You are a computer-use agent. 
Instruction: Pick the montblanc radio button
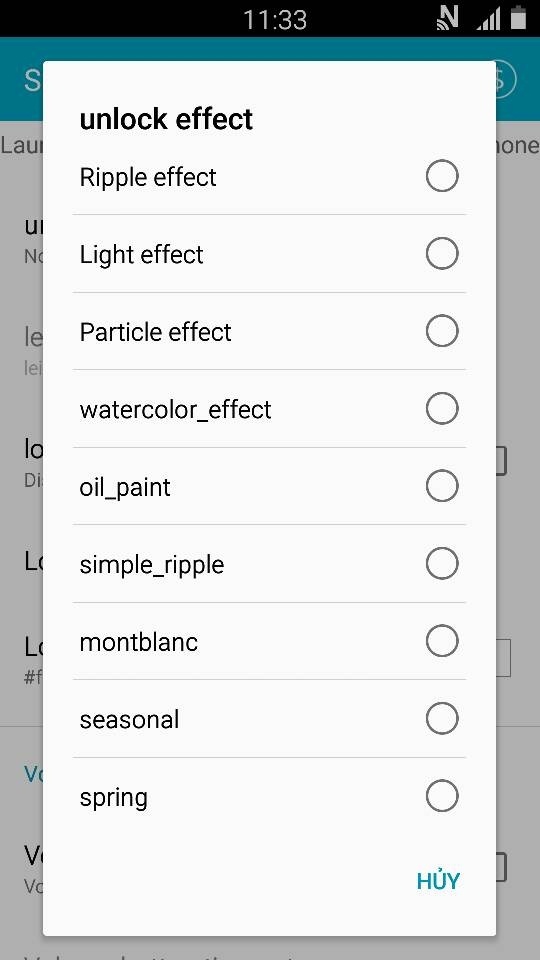[441, 641]
